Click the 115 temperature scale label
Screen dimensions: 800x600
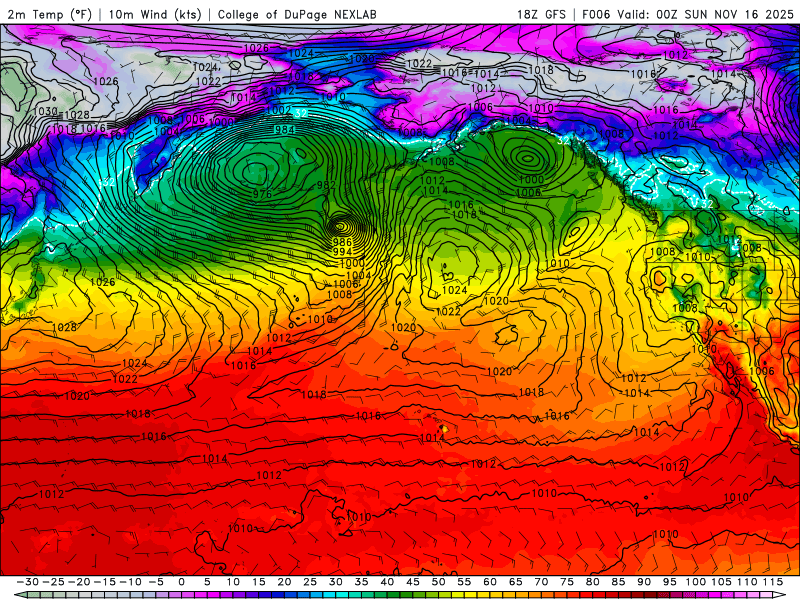point(773,582)
